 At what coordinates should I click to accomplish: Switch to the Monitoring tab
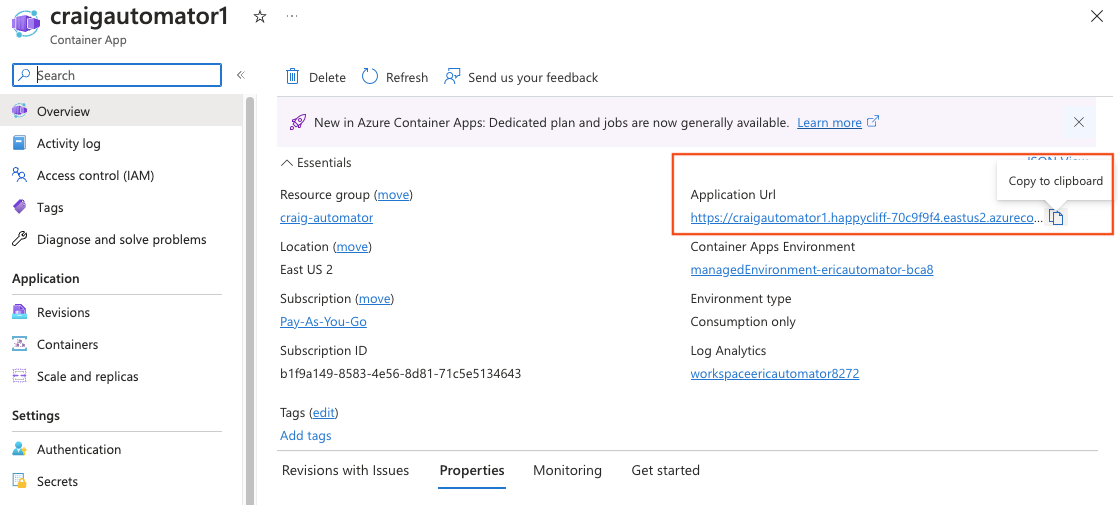pyautogui.click(x=567, y=470)
